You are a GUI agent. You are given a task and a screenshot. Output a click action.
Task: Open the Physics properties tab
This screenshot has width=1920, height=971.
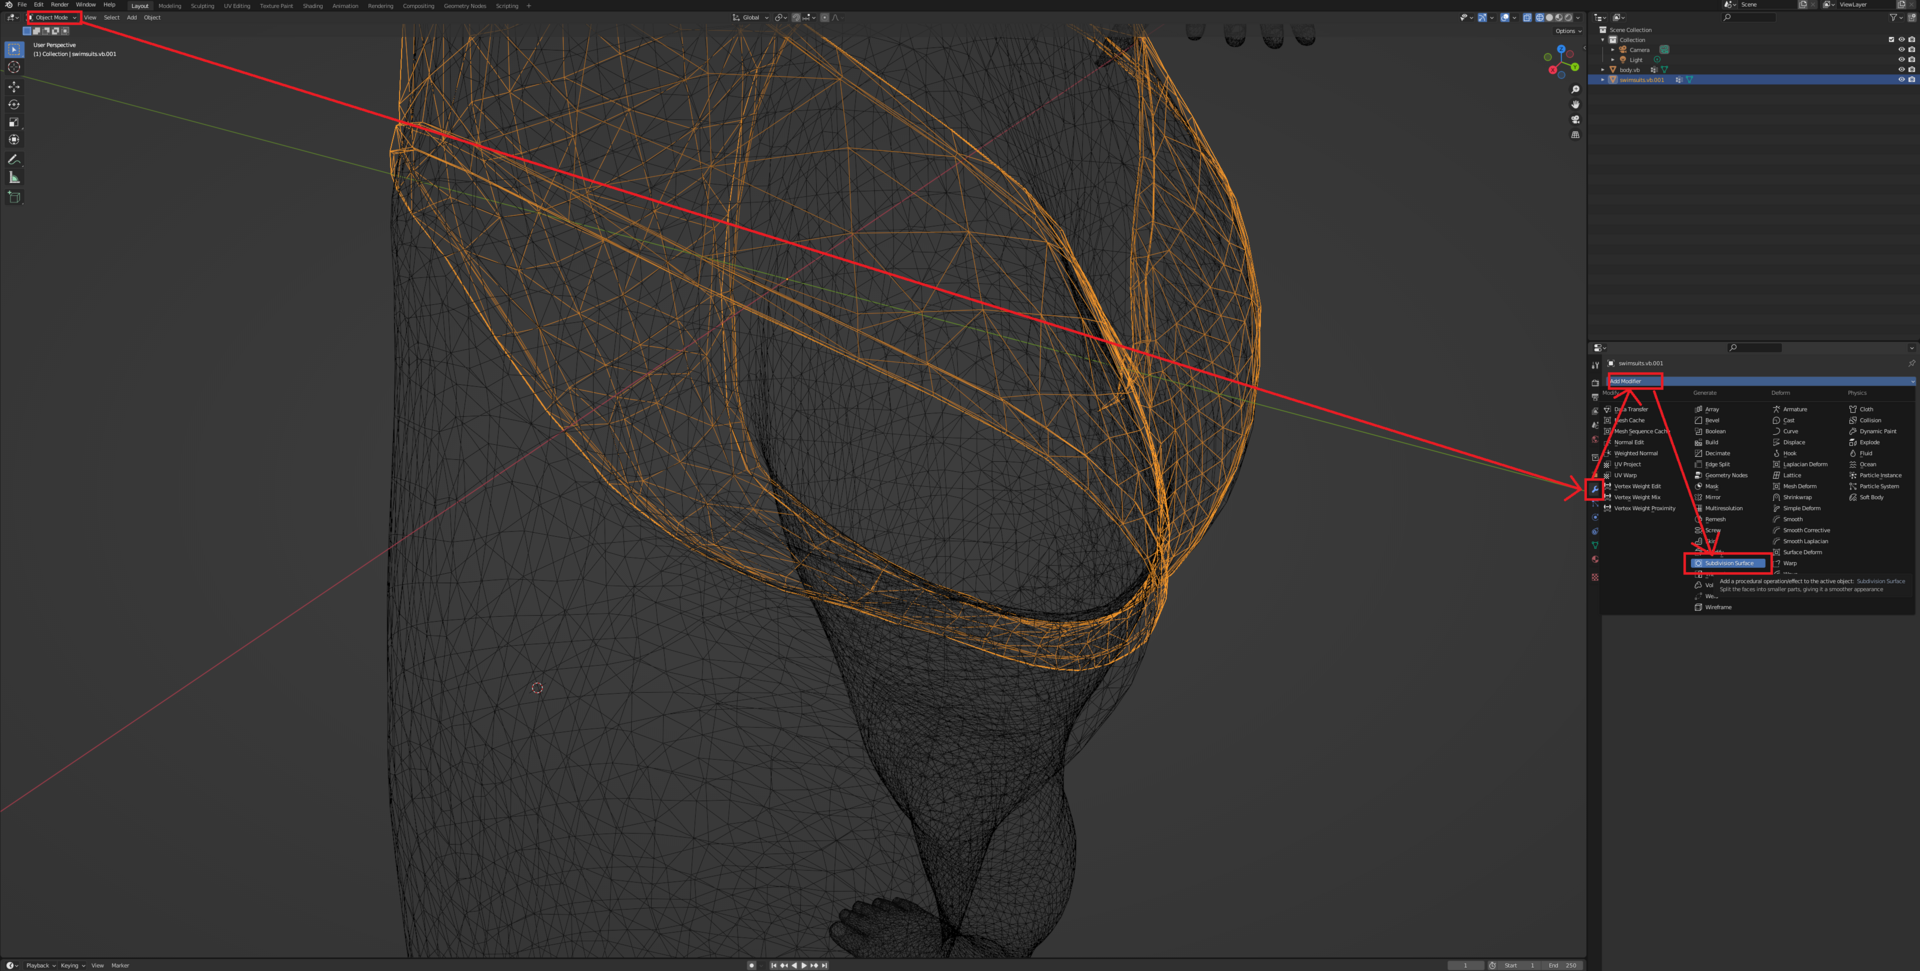(x=1595, y=517)
